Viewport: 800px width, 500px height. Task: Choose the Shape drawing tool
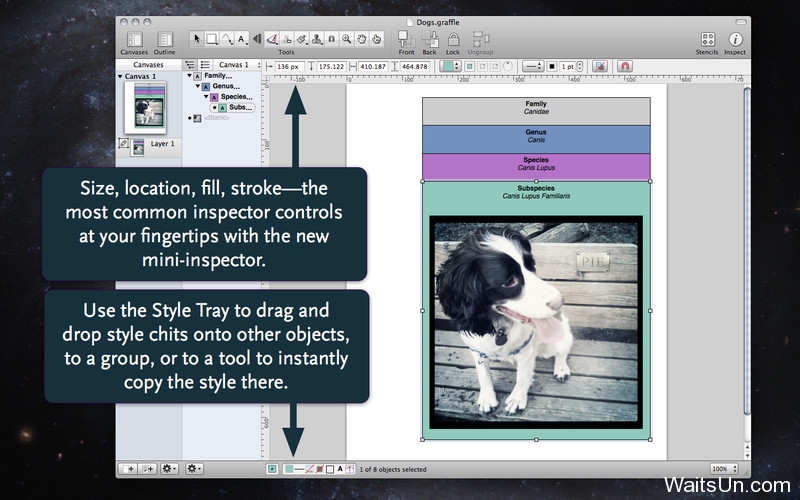pos(212,39)
